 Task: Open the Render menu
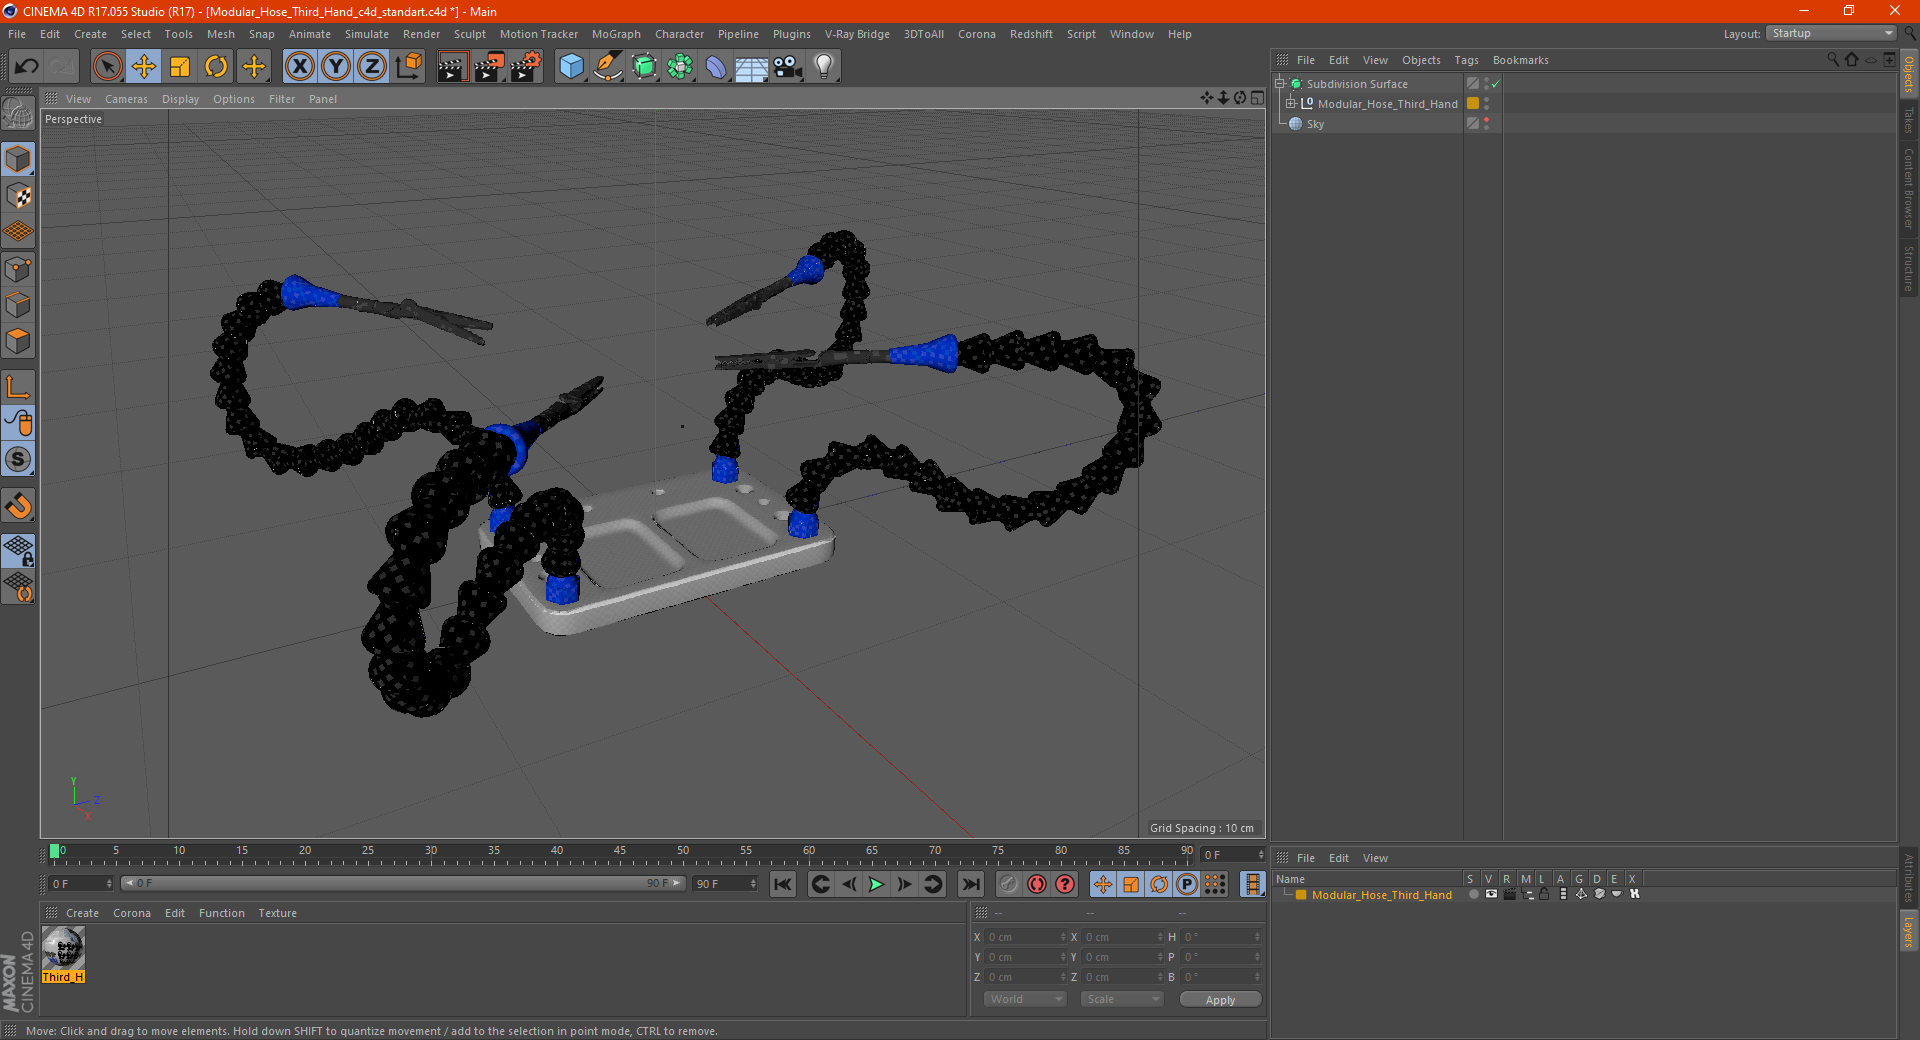point(421,34)
